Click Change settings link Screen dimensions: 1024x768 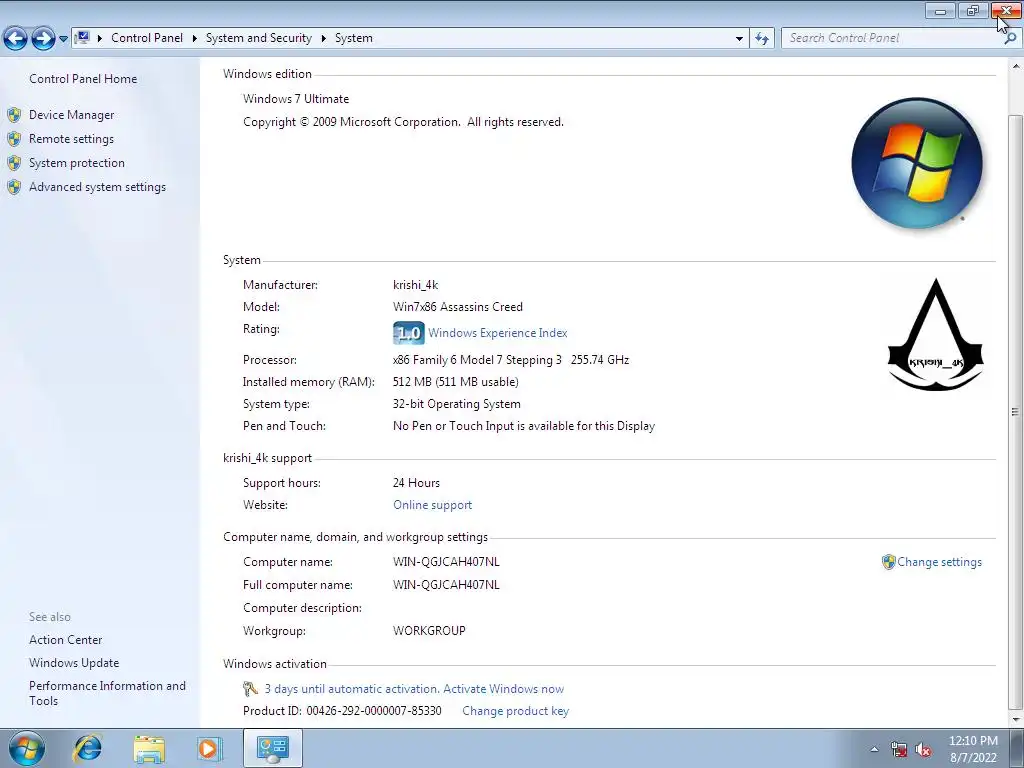coord(939,562)
